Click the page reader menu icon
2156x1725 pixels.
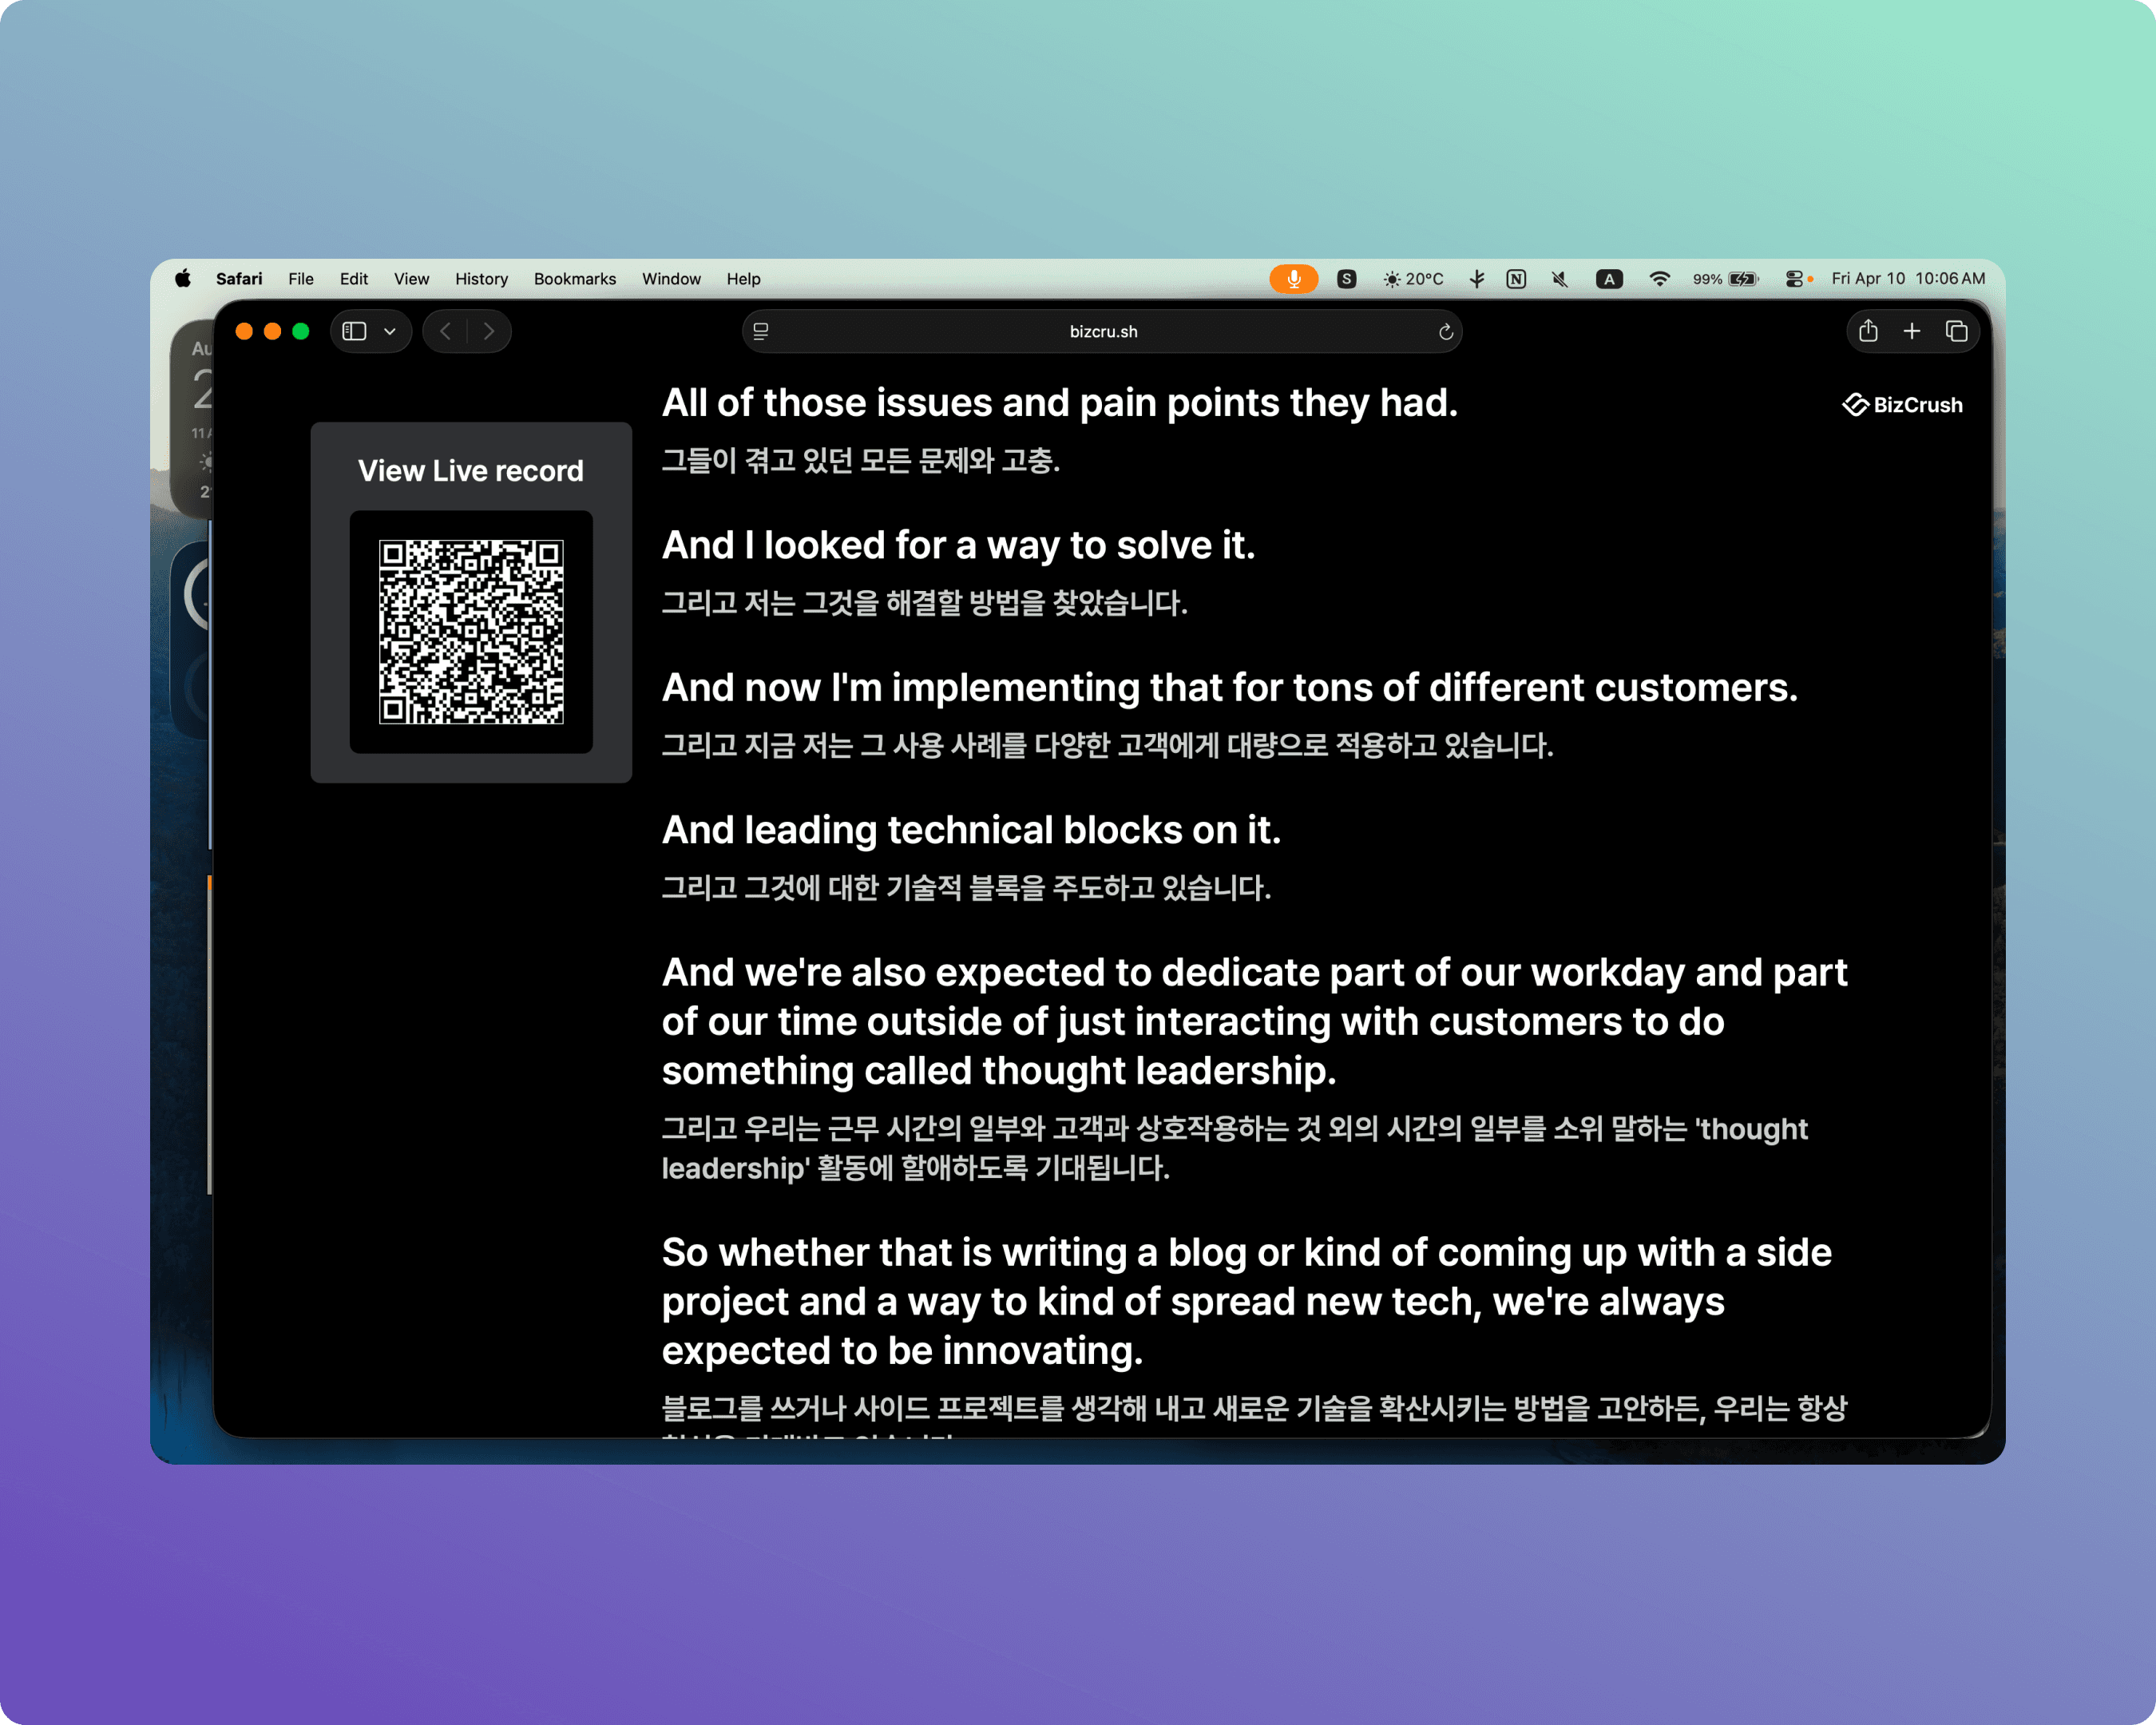coord(761,332)
